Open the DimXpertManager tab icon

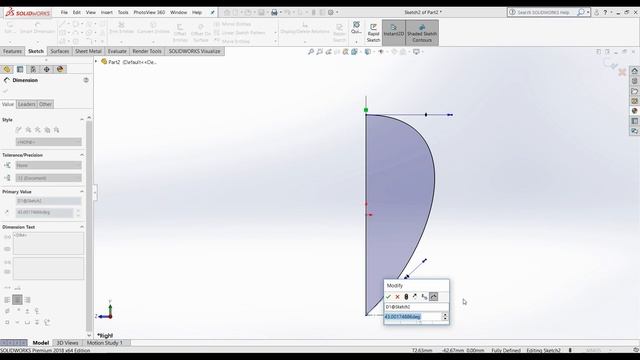[47, 69]
